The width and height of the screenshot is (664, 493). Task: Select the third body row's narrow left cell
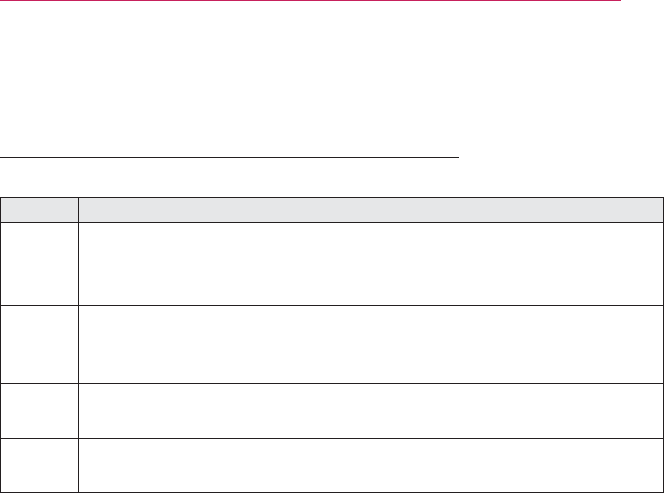pyautogui.click(x=40, y=410)
